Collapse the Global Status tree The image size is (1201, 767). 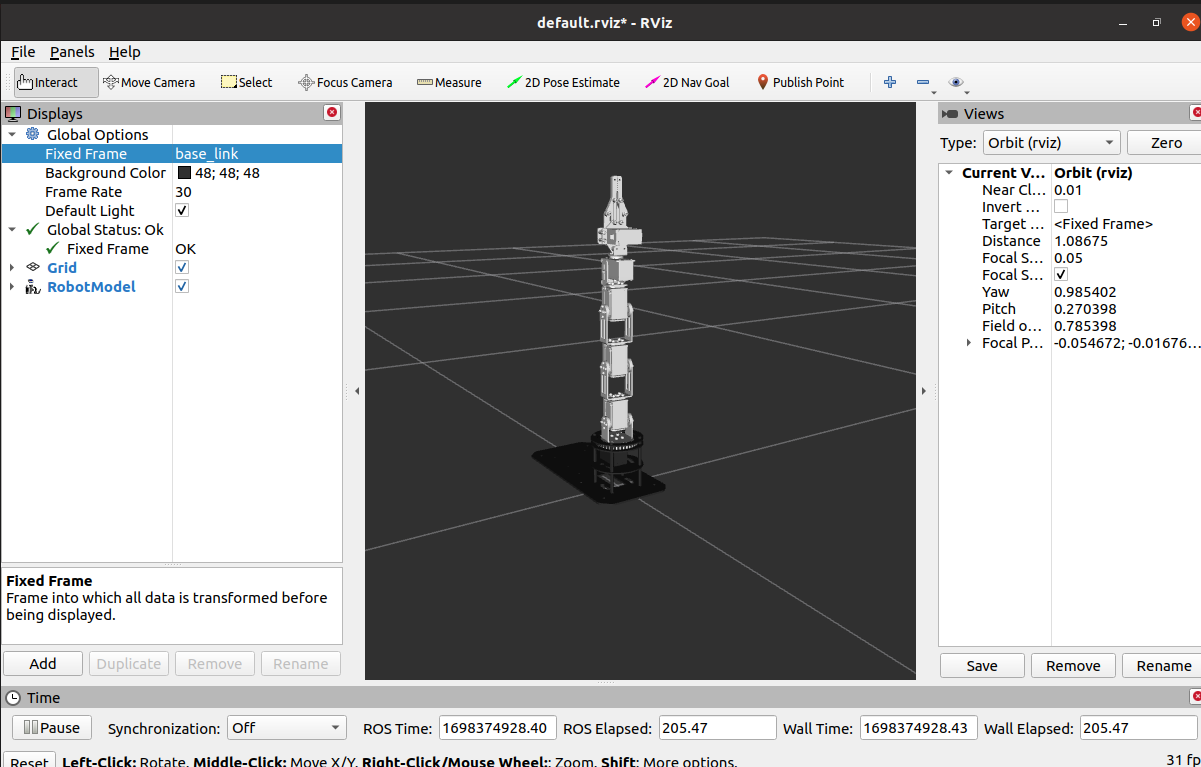click(12, 229)
